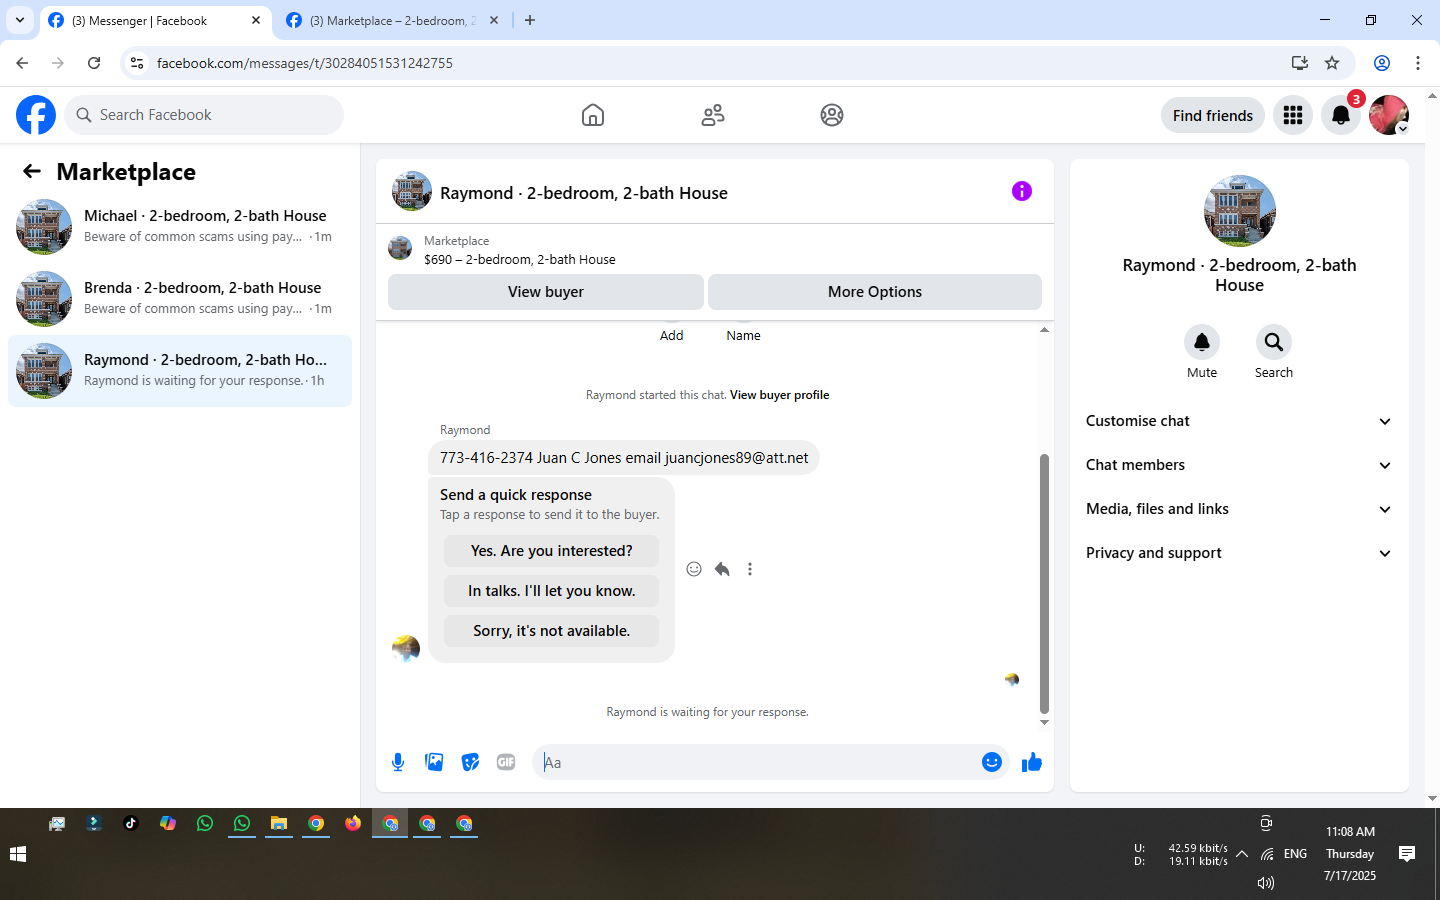Expand the Customise chat section
Viewport: 1440px width, 900px height.
tap(1239, 421)
